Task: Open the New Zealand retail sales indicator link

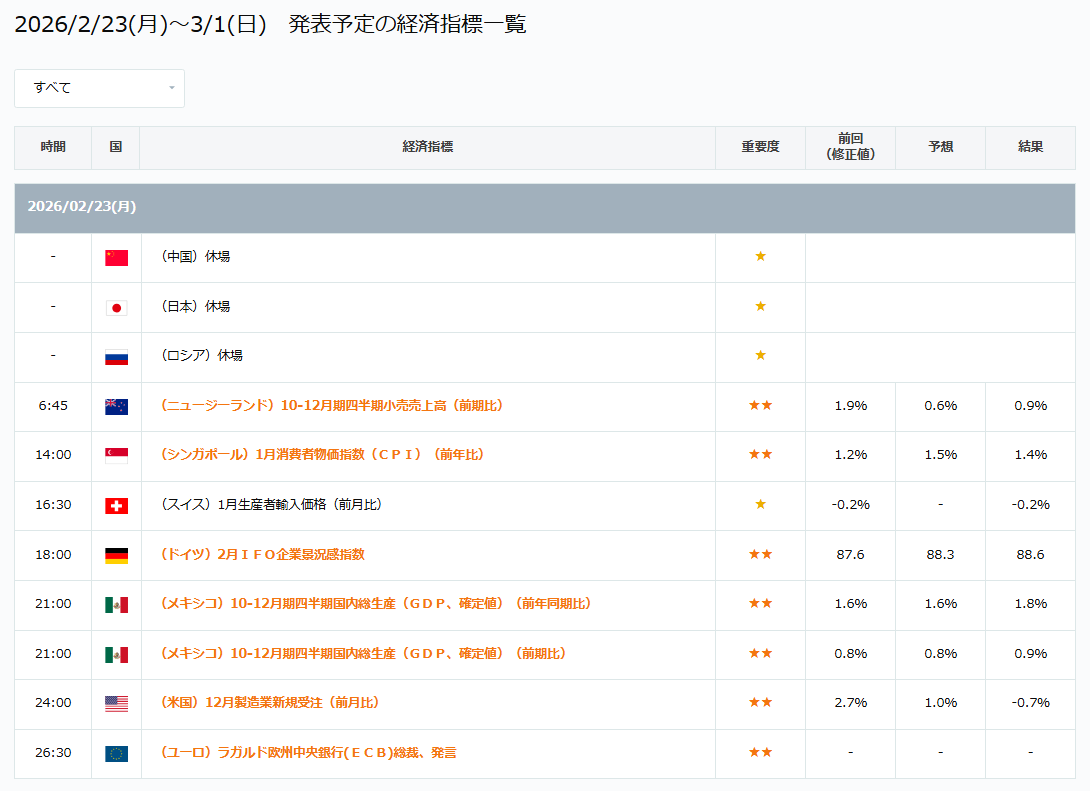Action: coord(331,406)
